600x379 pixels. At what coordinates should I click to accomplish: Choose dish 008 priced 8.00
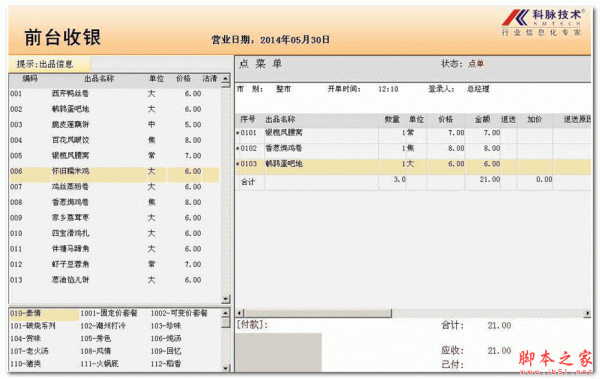pyautogui.click(x=115, y=202)
